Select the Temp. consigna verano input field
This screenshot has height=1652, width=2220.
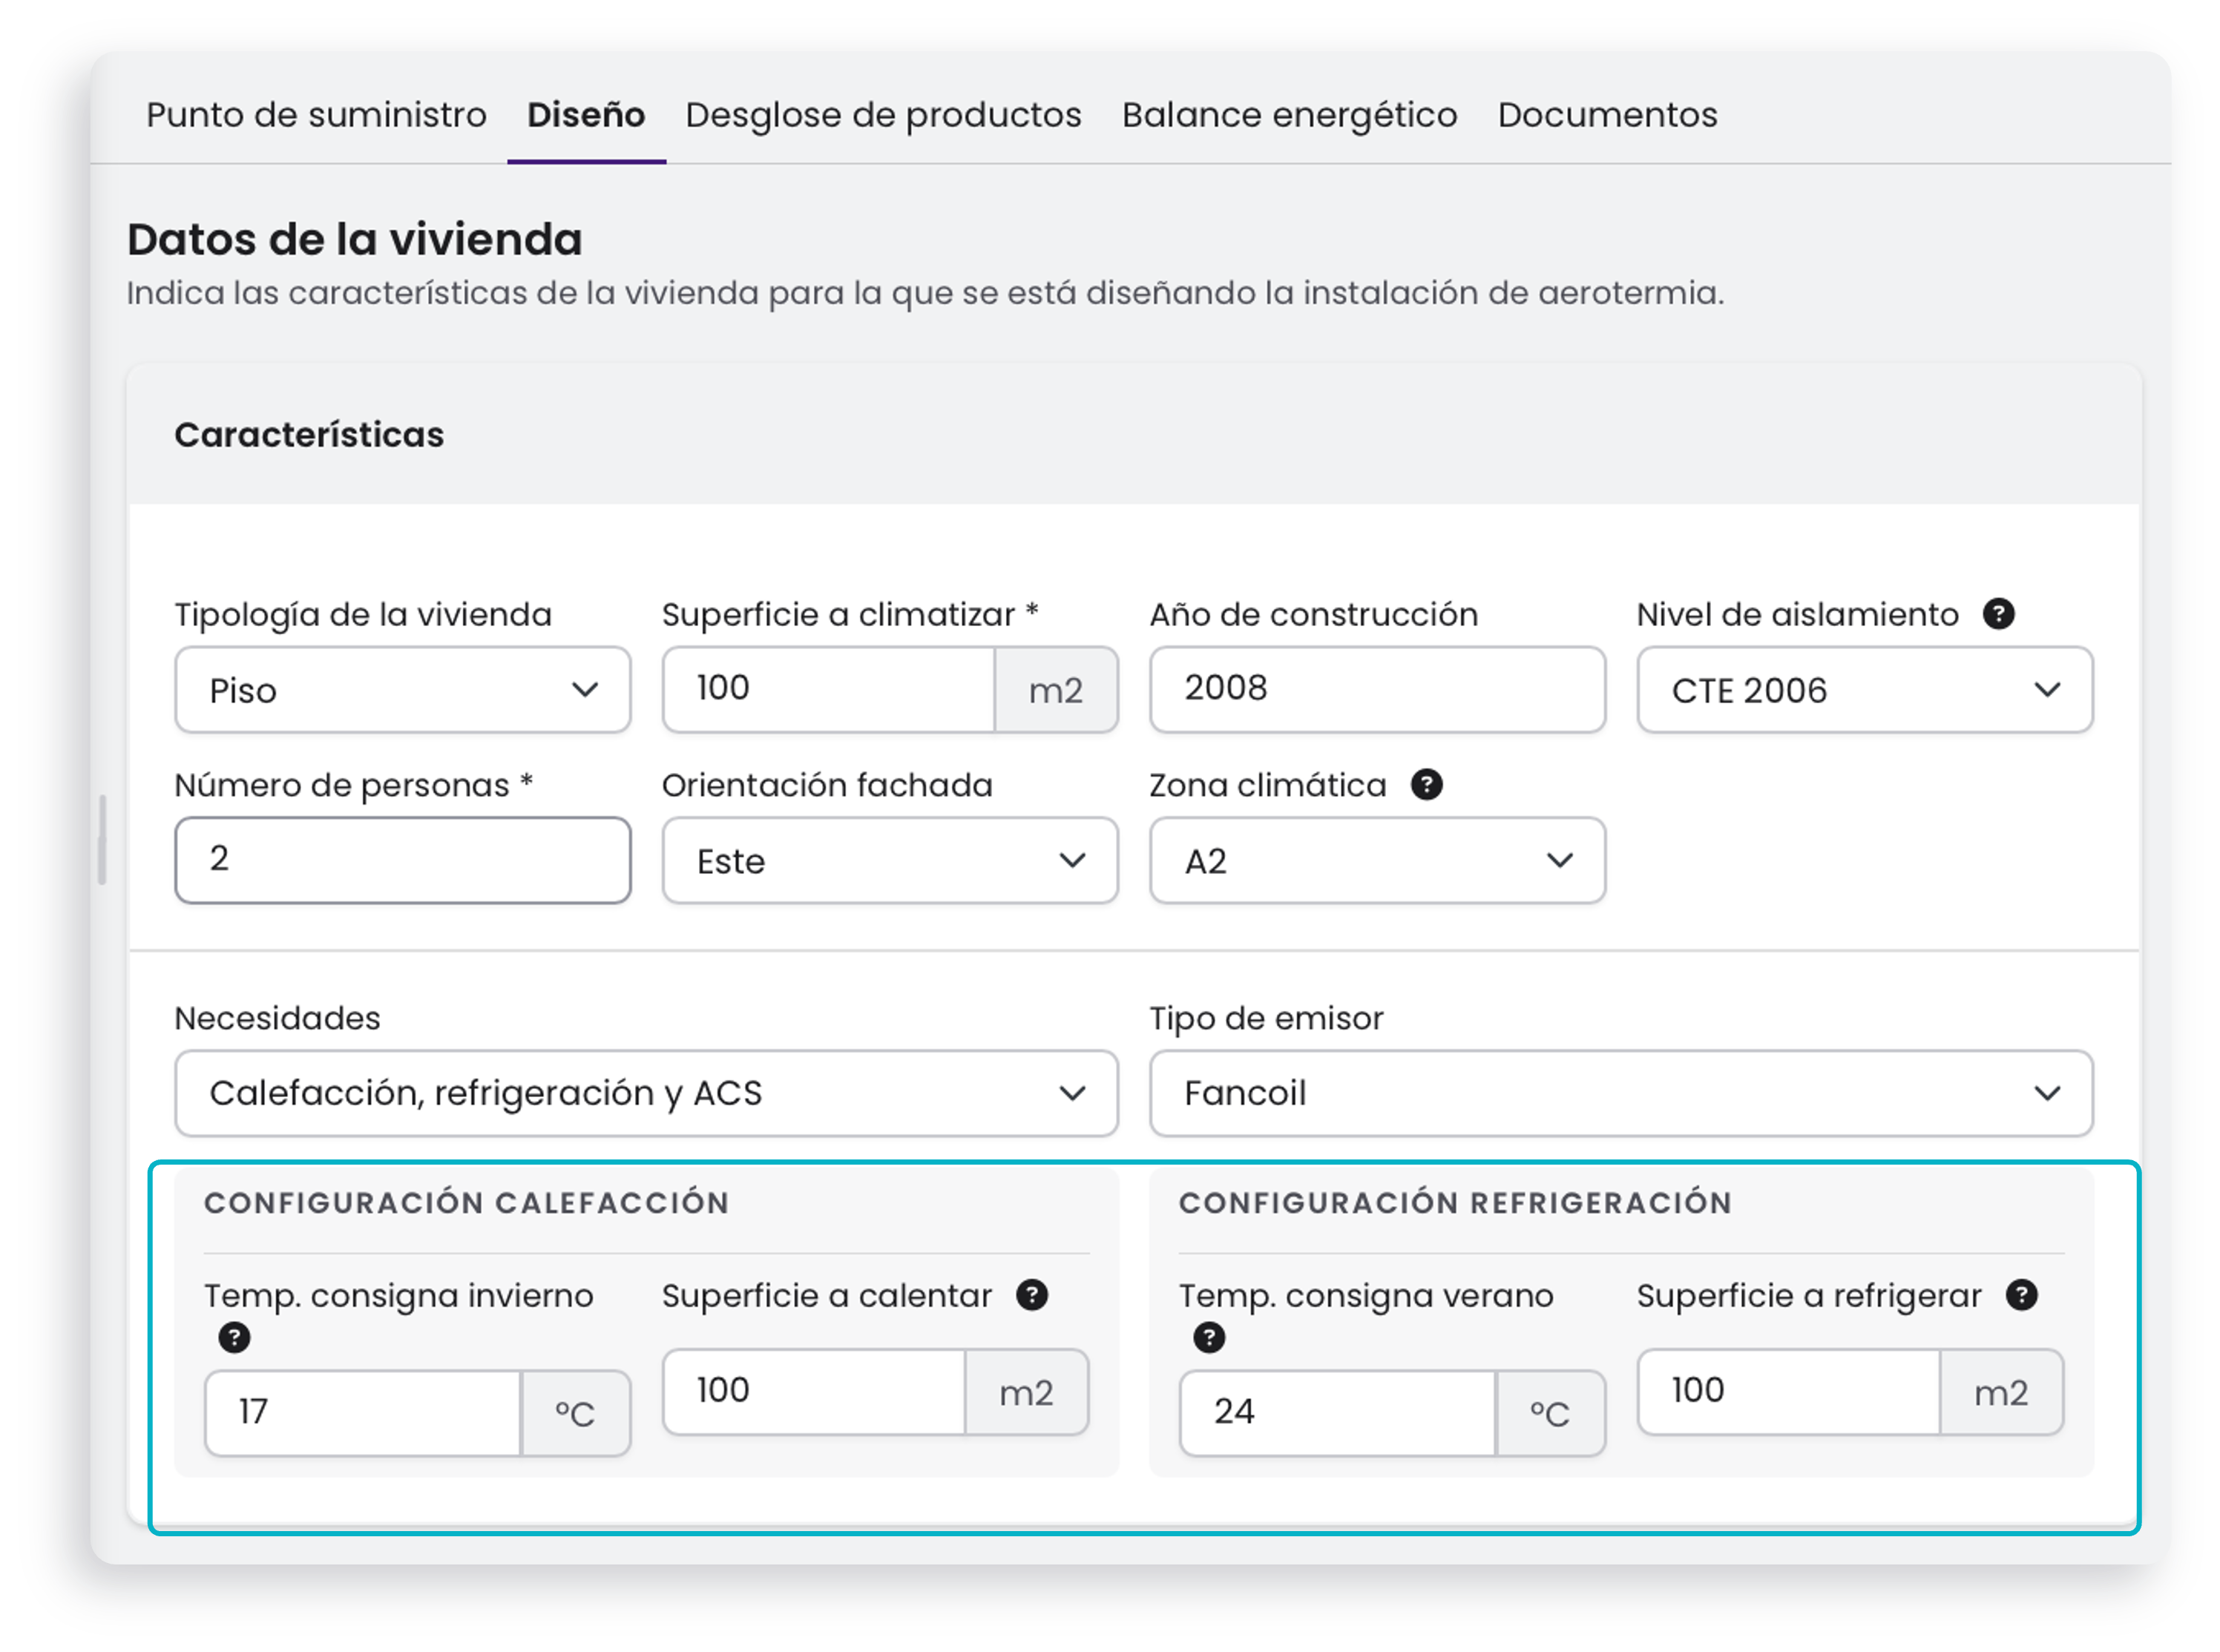pyautogui.click(x=1337, y=1412)
